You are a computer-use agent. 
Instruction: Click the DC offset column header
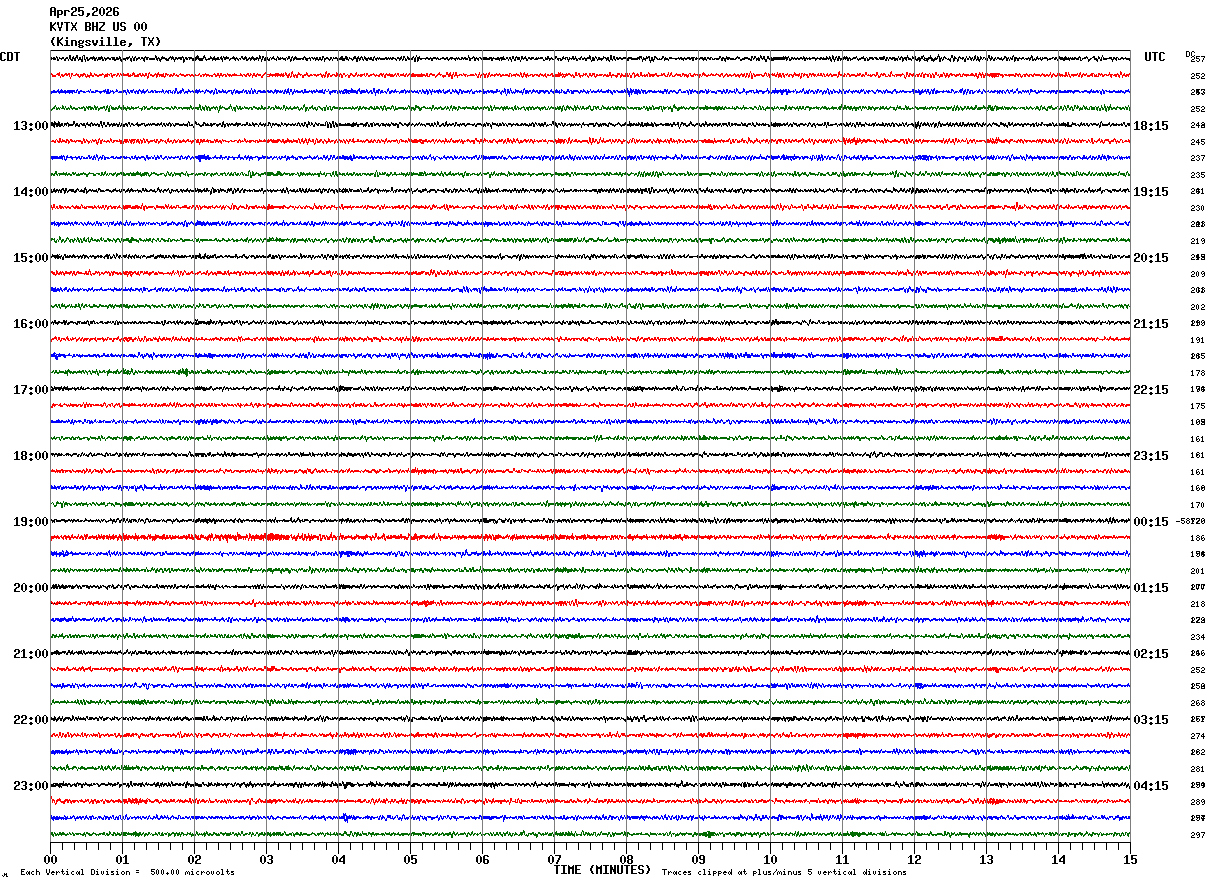coord(1190,54)
